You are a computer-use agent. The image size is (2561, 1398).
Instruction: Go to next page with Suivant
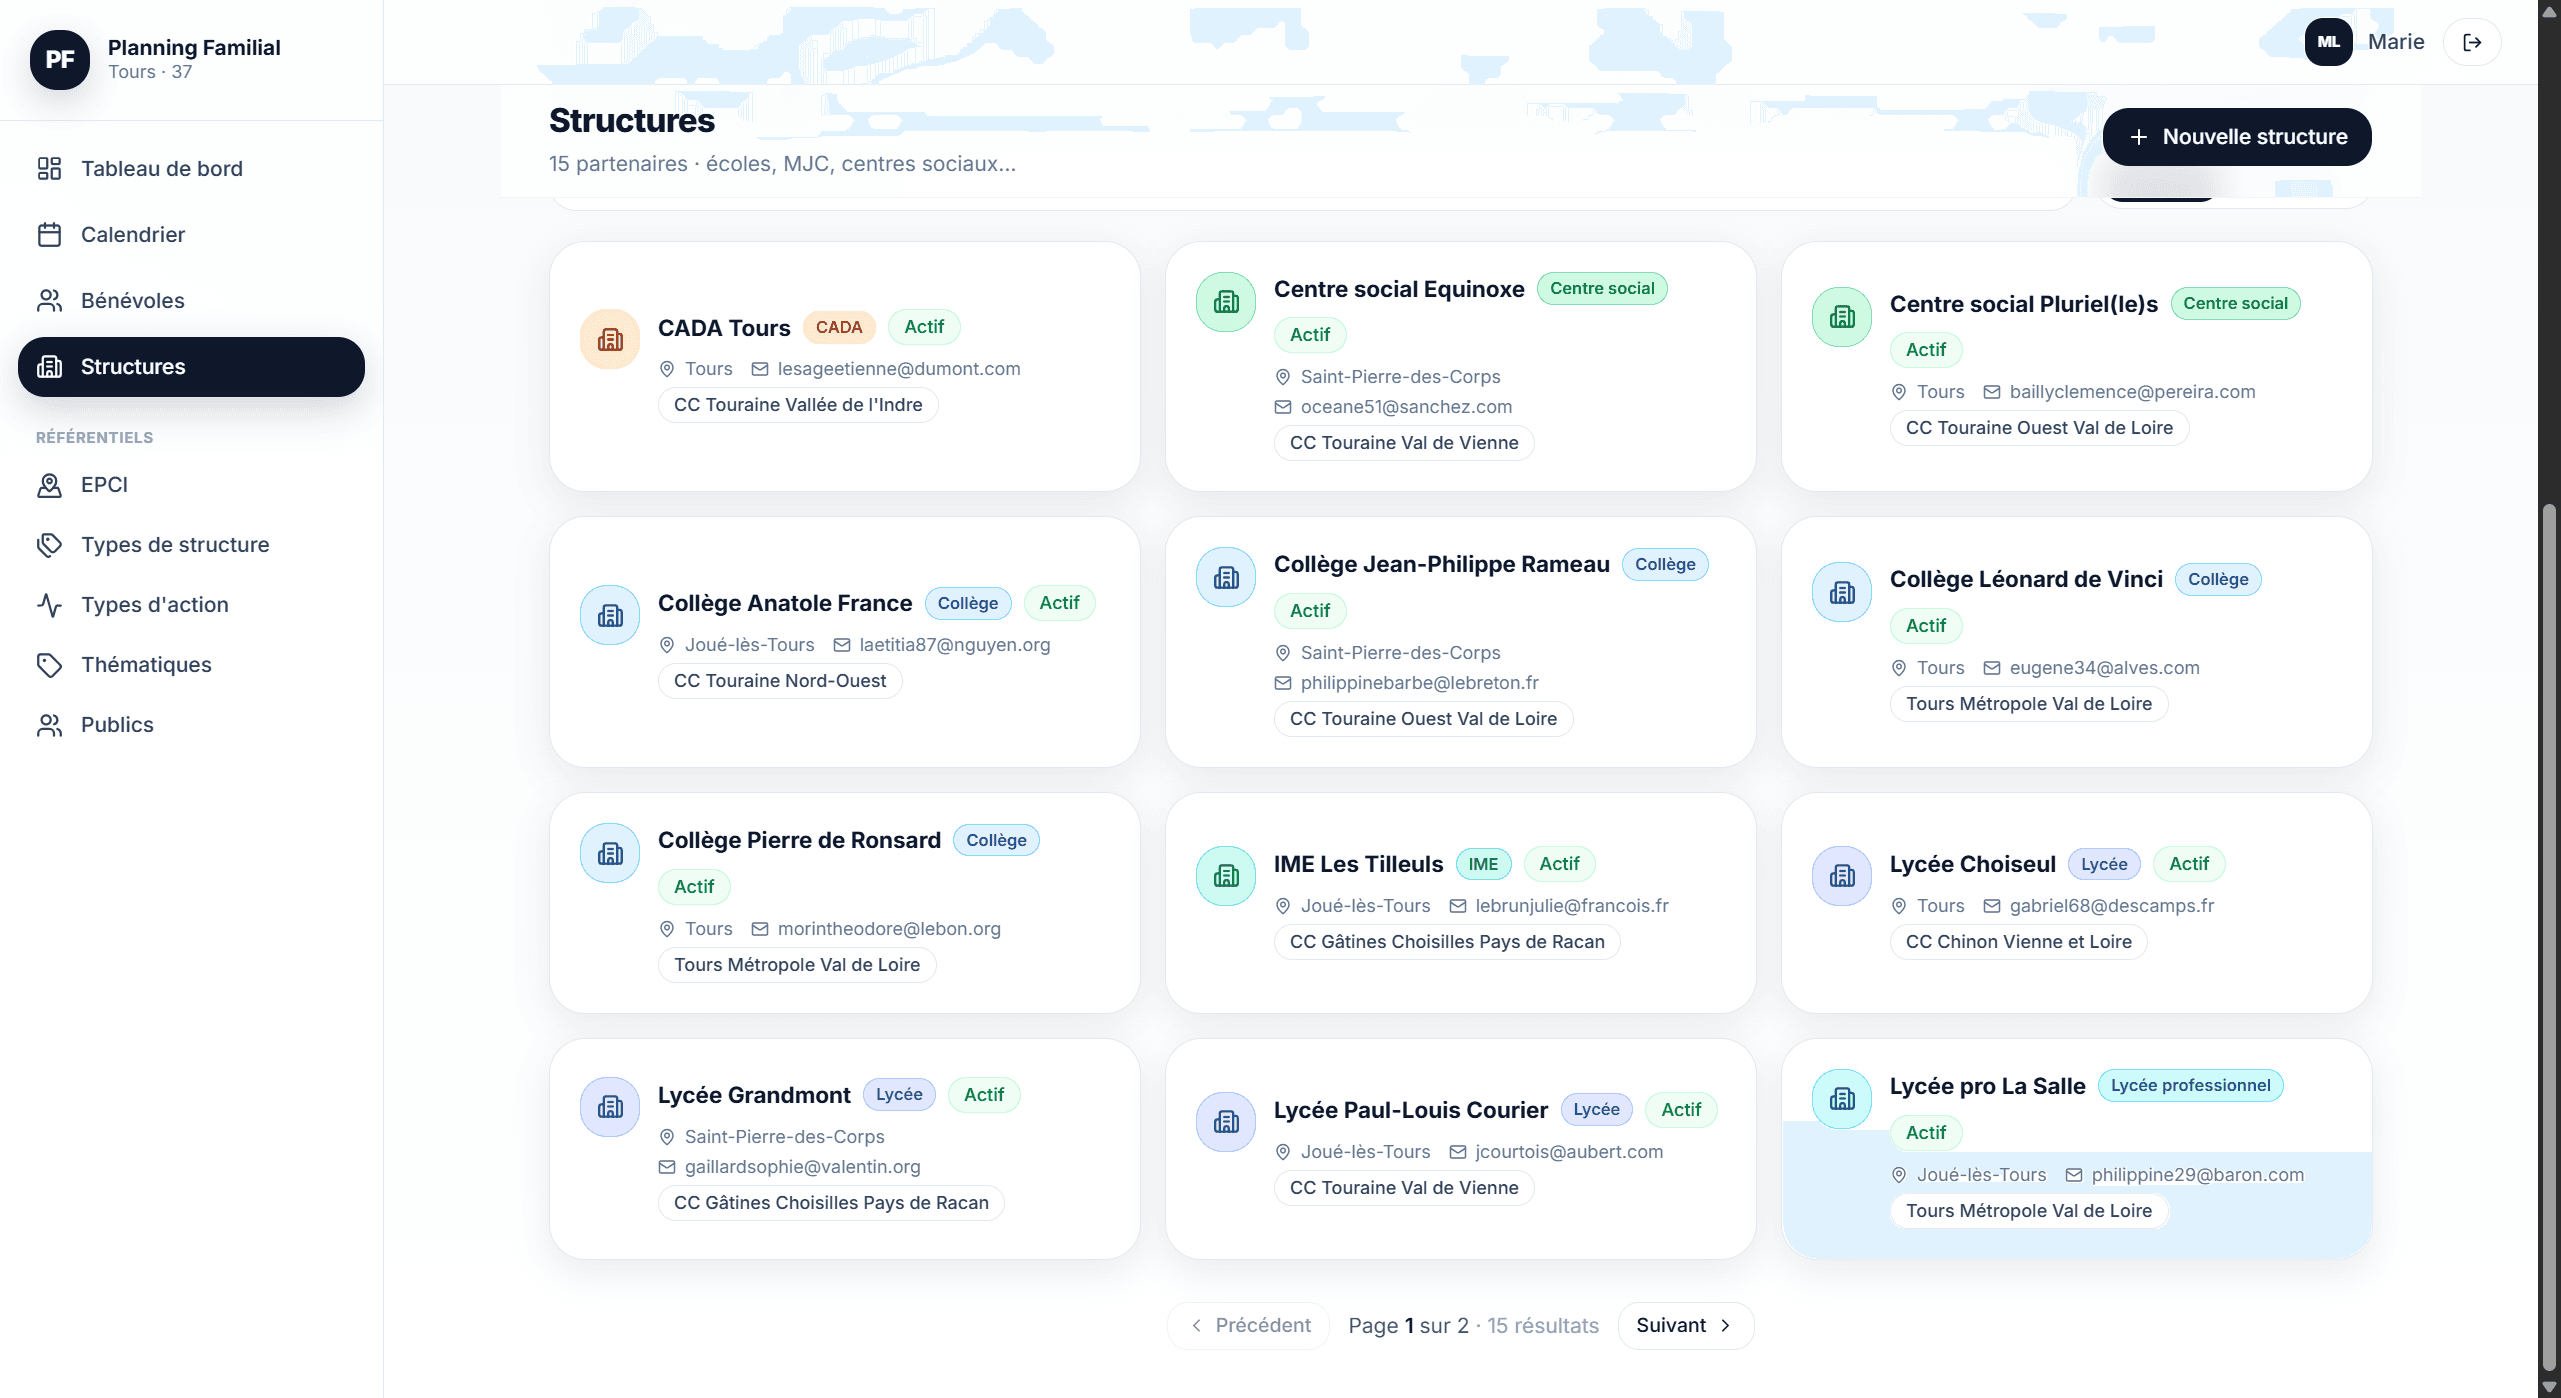[1685, 1325]
